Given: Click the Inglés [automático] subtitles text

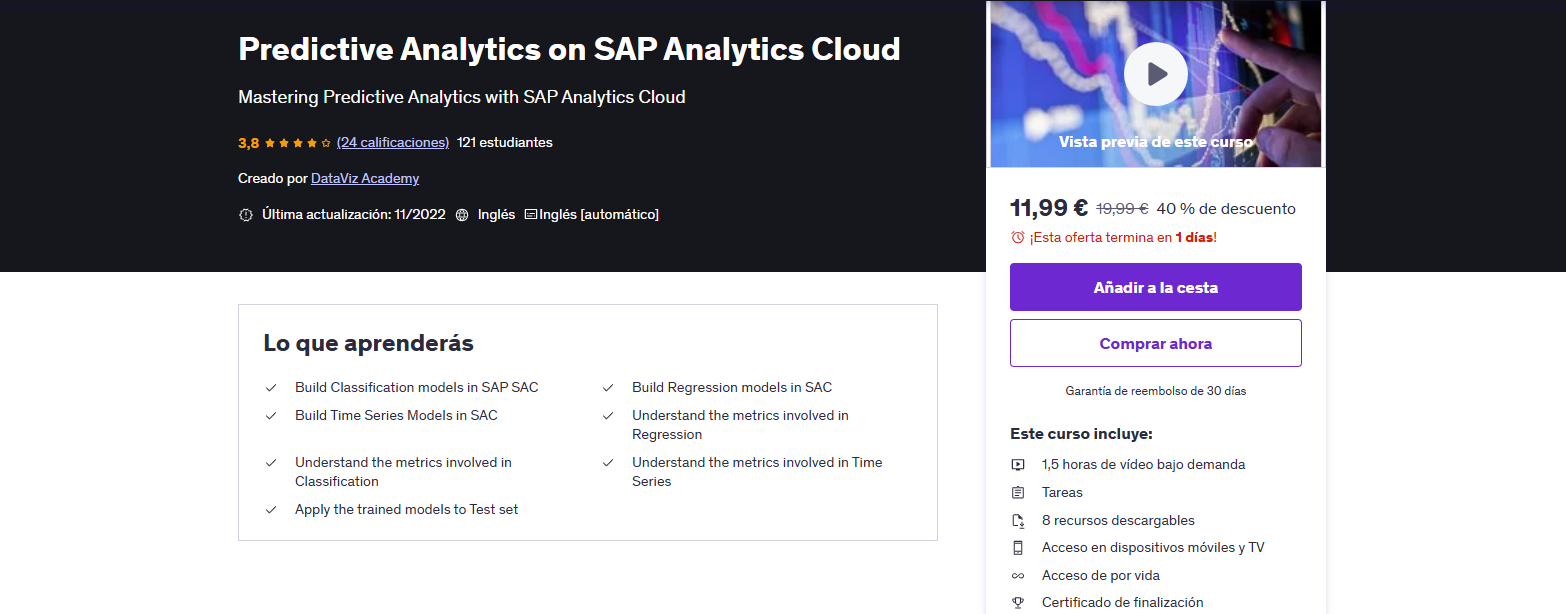Looking at the screenshot, I should 599,214.
